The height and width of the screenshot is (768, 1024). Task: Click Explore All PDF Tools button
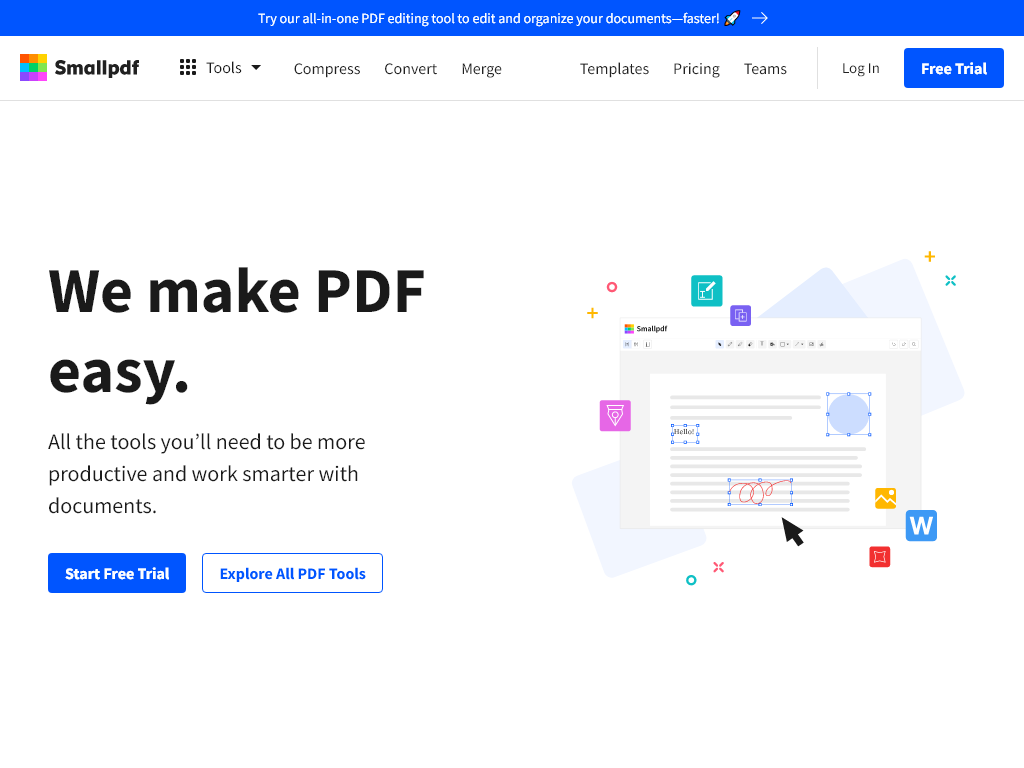click(x=292, y=573)
